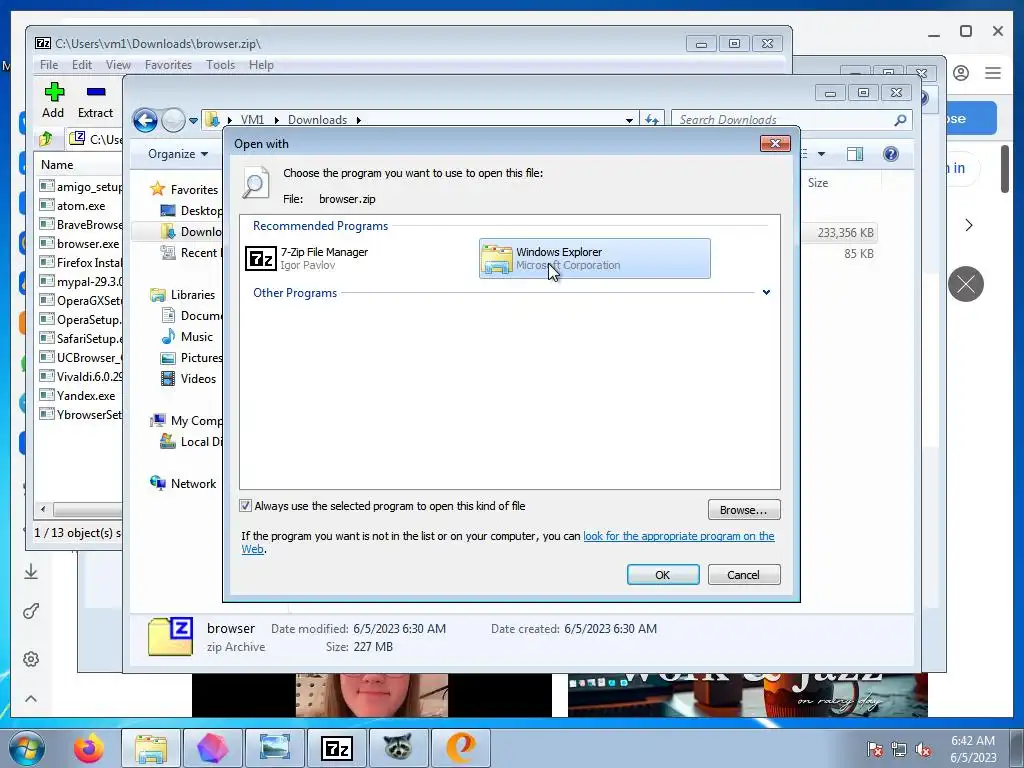Open the Organize dropdown menu
Viewport: 1024px width, 768px height.
(x=178, y=154)
